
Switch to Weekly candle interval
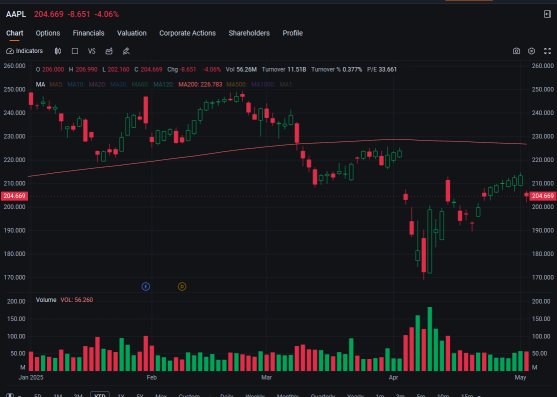[x=255, y=395]
